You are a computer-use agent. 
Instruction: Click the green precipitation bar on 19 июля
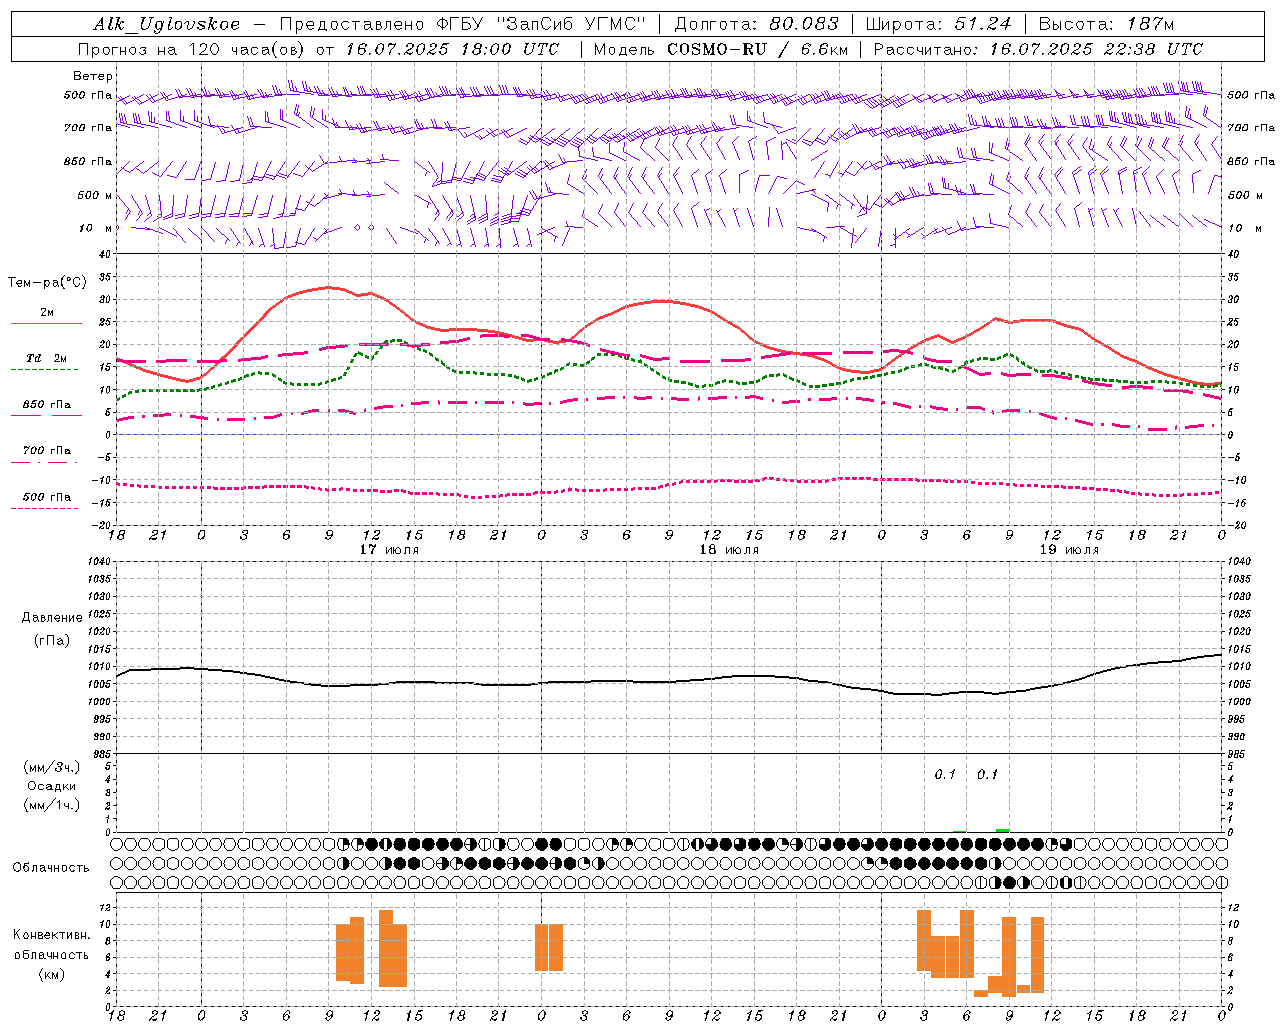(x=1003, y=830)
